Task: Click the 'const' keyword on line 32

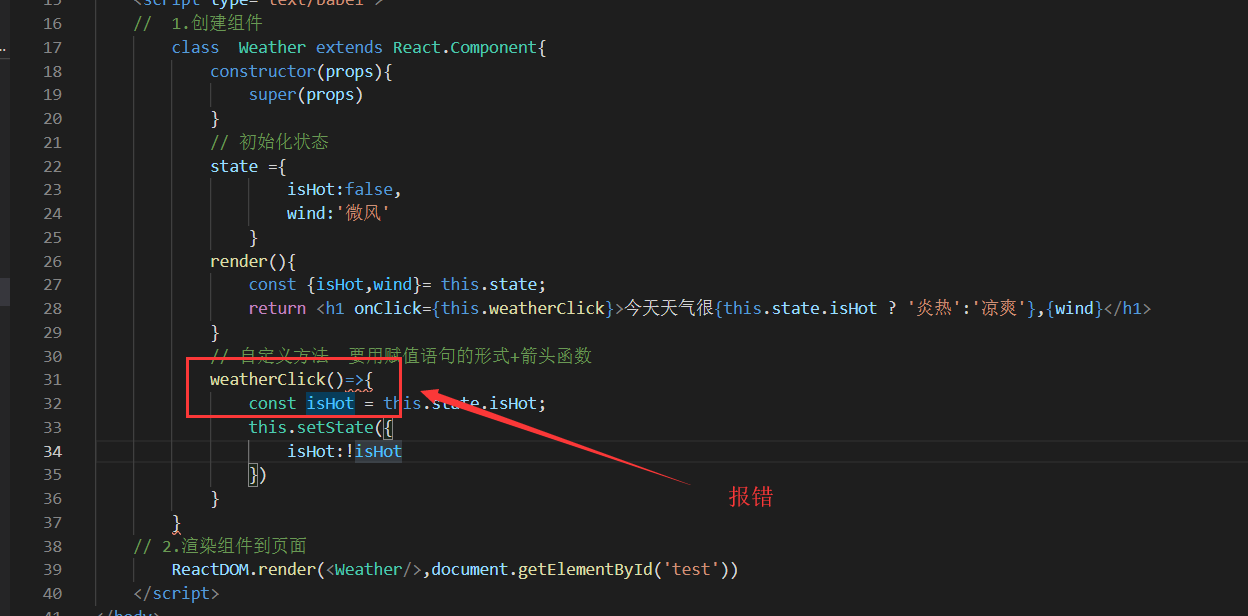Action: click(x=273, y=403)
